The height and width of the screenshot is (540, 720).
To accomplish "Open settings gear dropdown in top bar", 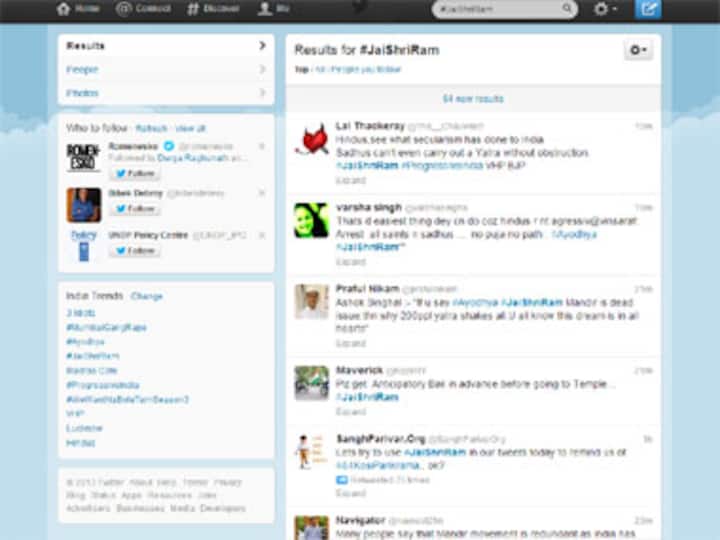I will (604, 9).
